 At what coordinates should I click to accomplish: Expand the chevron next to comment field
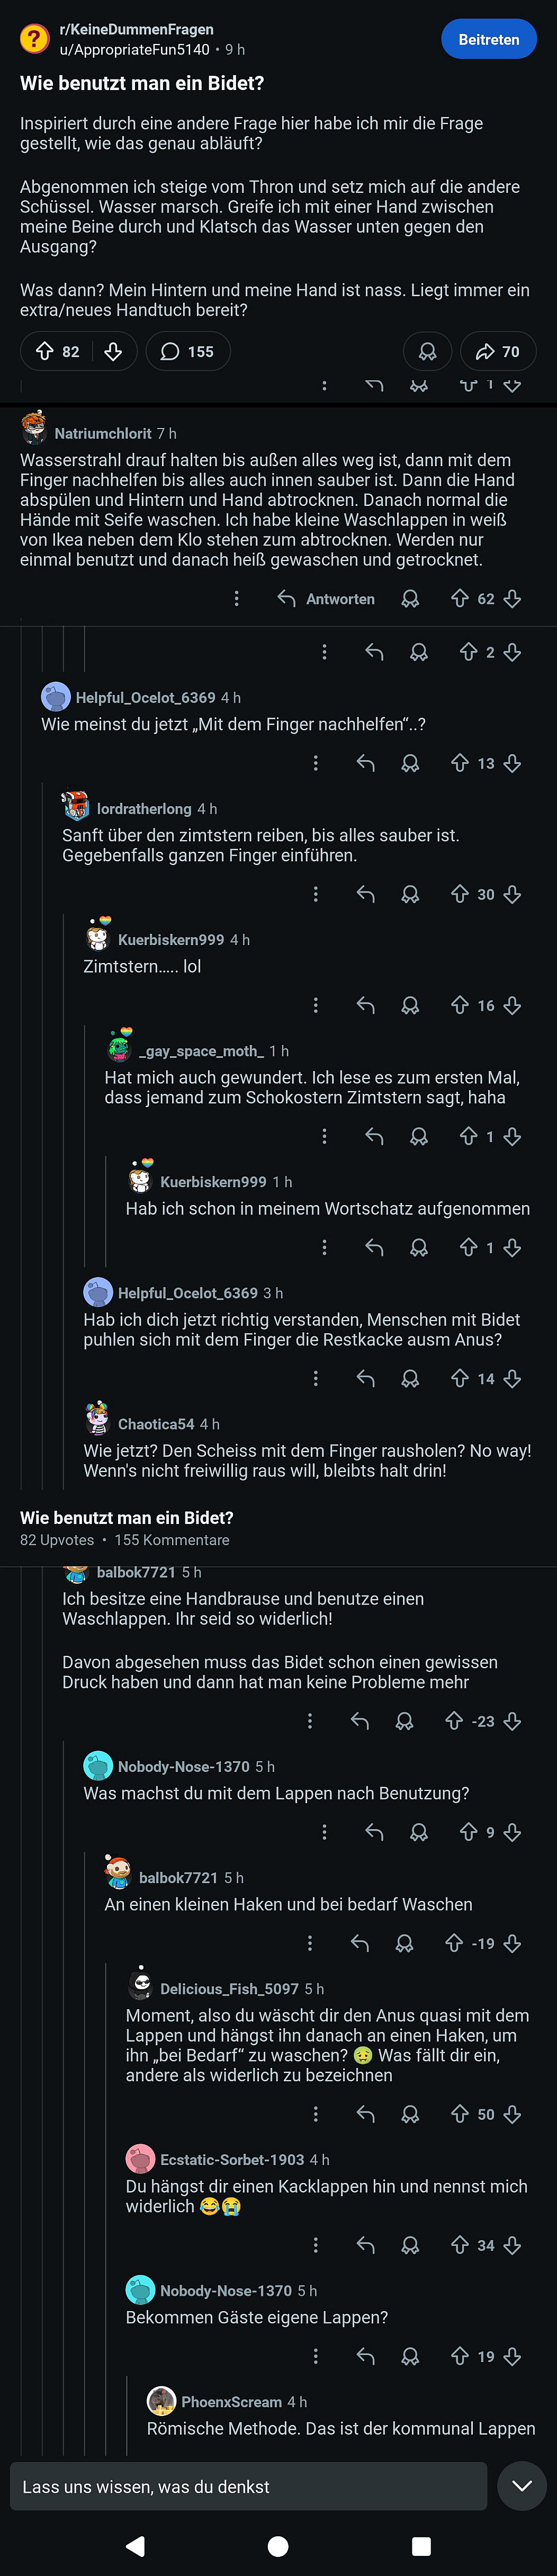click(522, 2486)
